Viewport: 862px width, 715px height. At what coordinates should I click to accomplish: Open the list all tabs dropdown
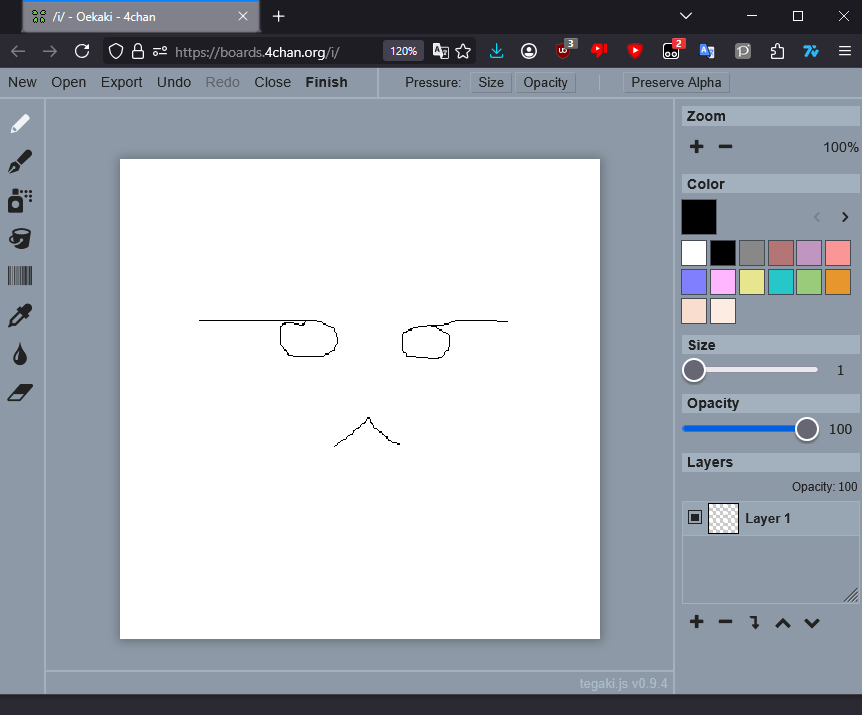(686, 16)
